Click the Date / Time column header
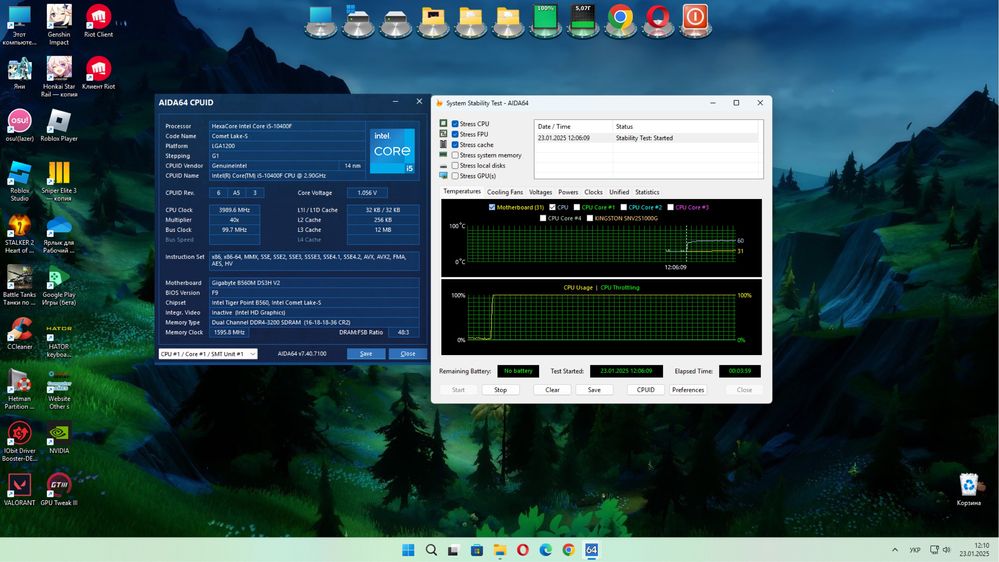 [573, 126]
